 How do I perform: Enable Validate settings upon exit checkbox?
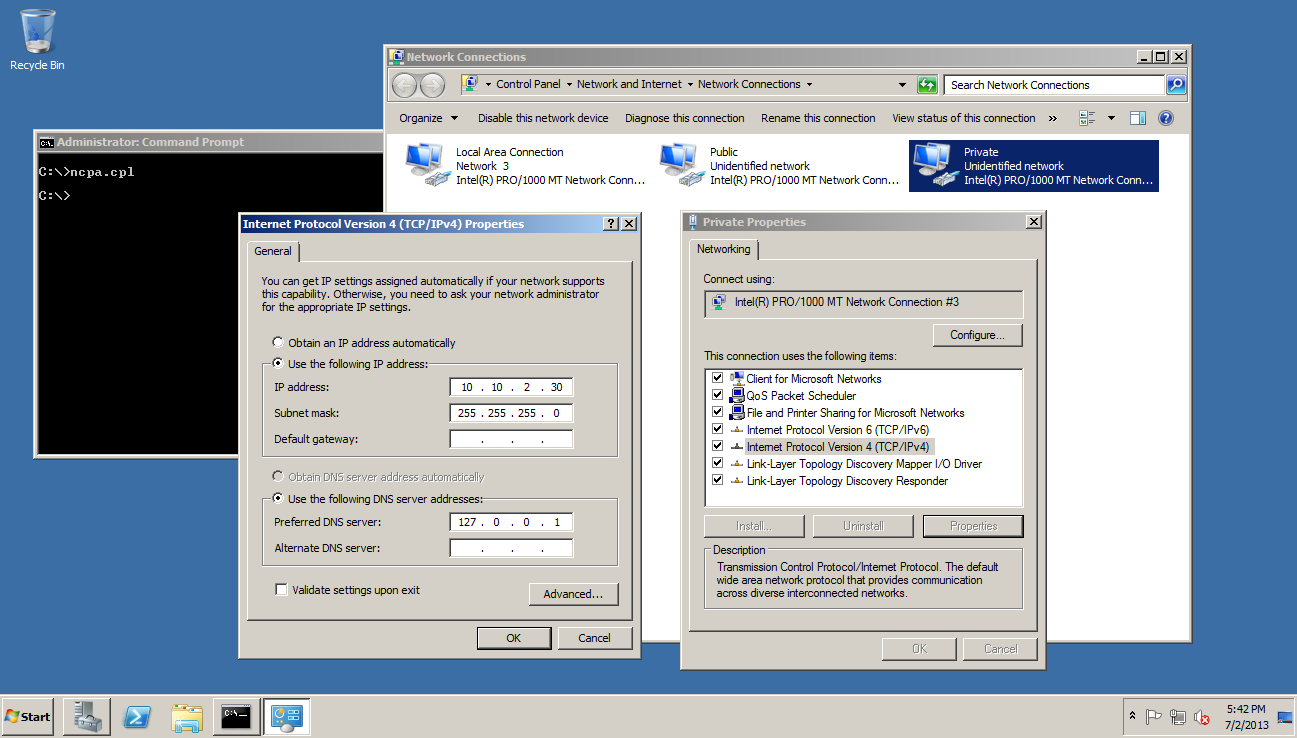(281, 590)
